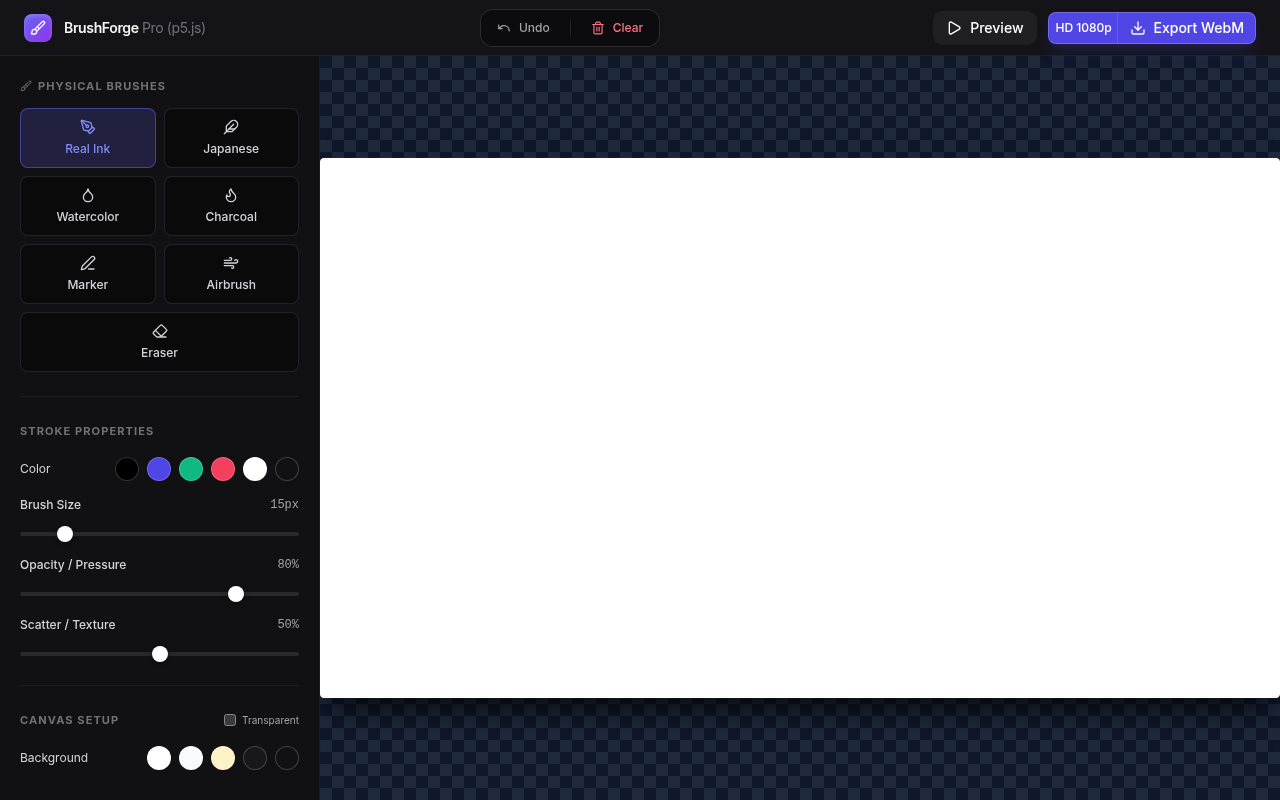Screen dimensions: 1280x800
Task: Clear the entire canvas
Action: (616, 28)
